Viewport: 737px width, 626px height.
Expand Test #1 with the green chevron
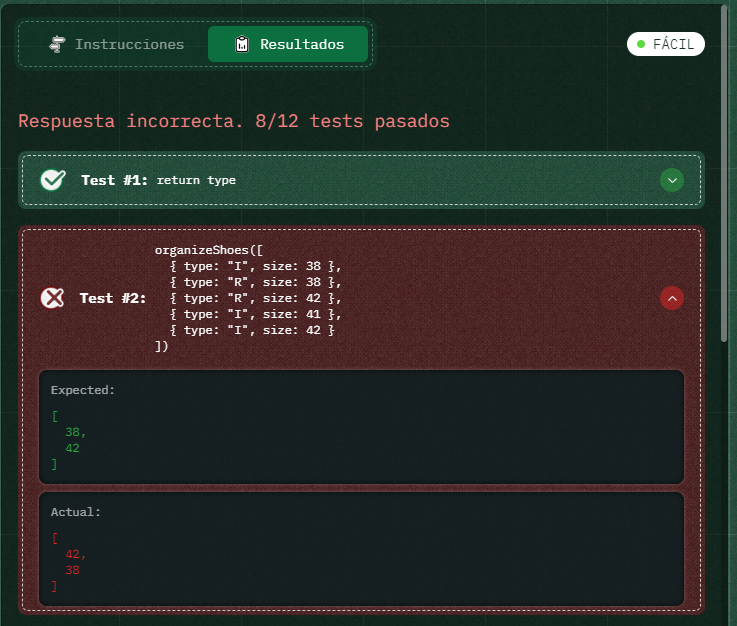[672, 180]
